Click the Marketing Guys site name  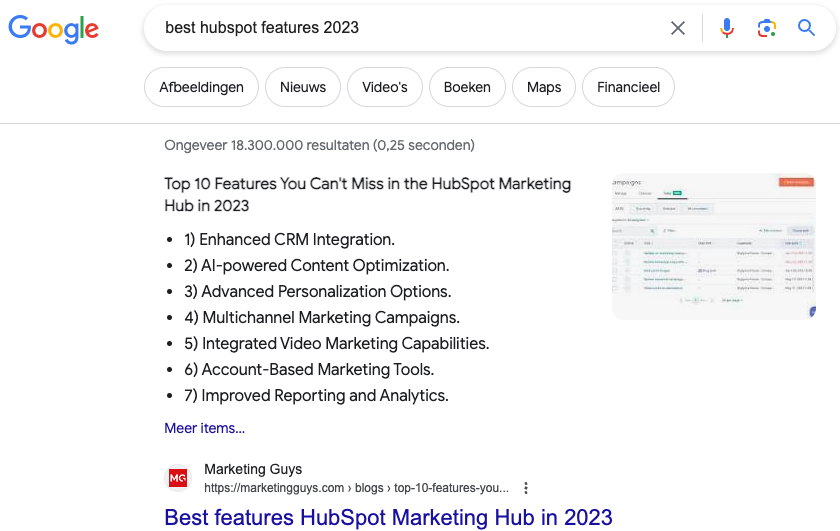pos(253,469)
